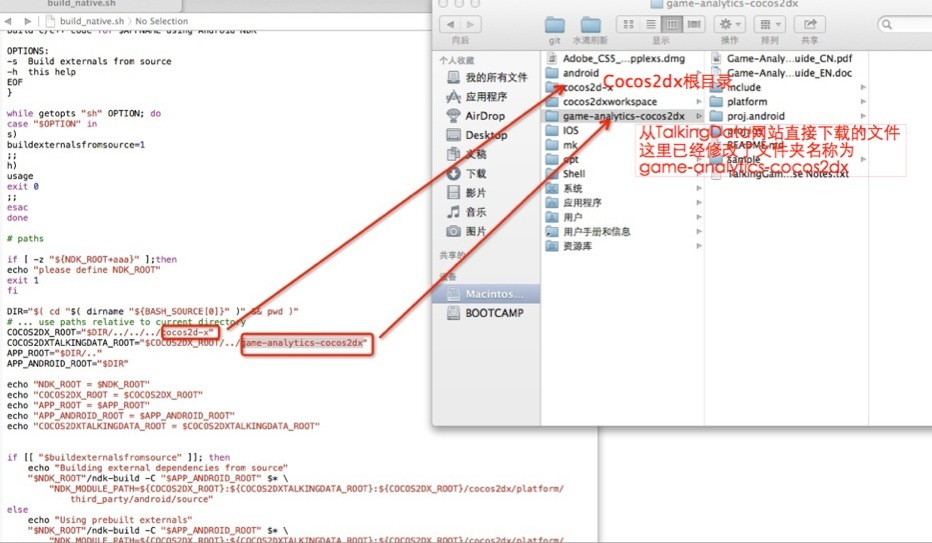The width and height of the screenshot is (932, 543).
Task: Select the proj.android folder
Action: [x=787, y=116]
